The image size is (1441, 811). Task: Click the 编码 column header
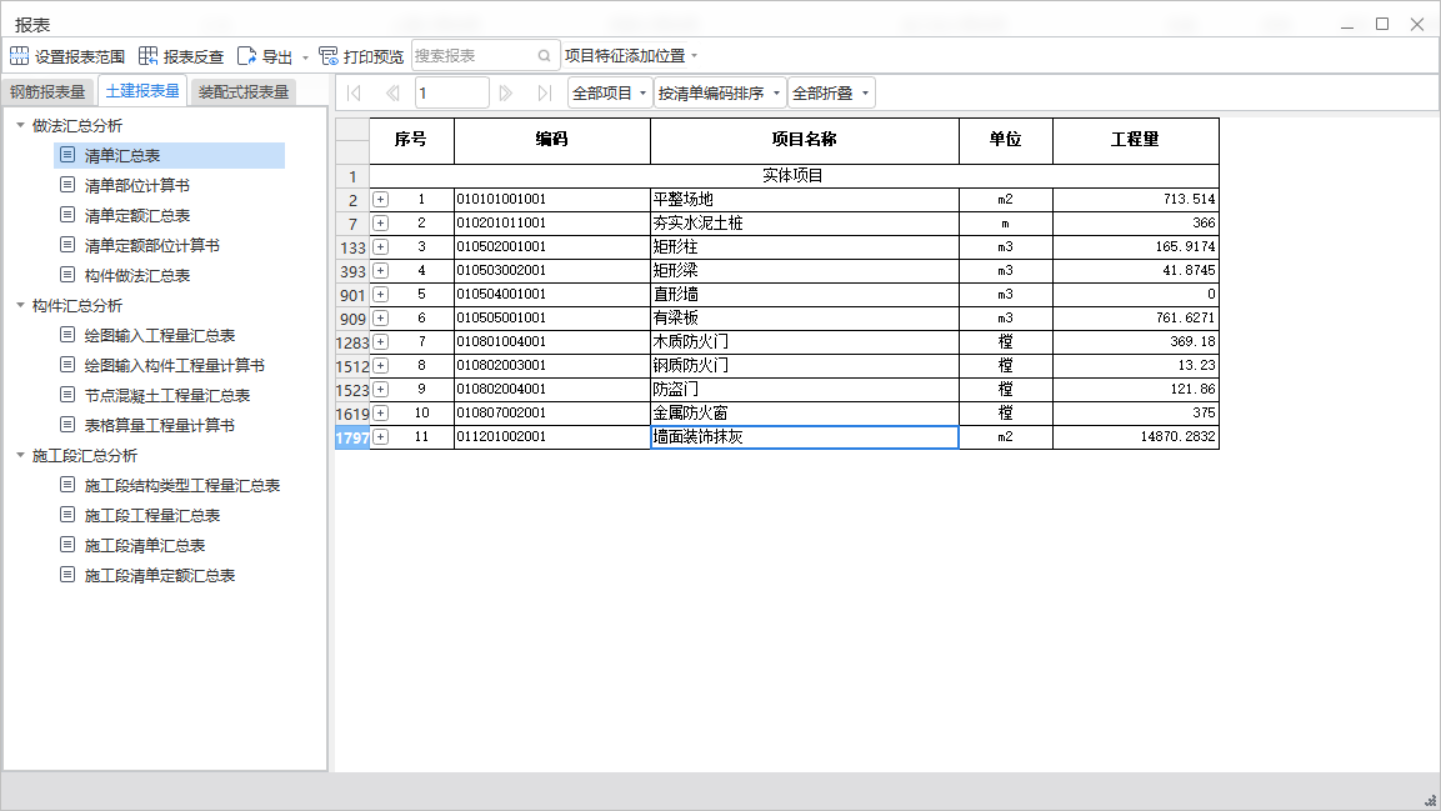coord(552,140)
